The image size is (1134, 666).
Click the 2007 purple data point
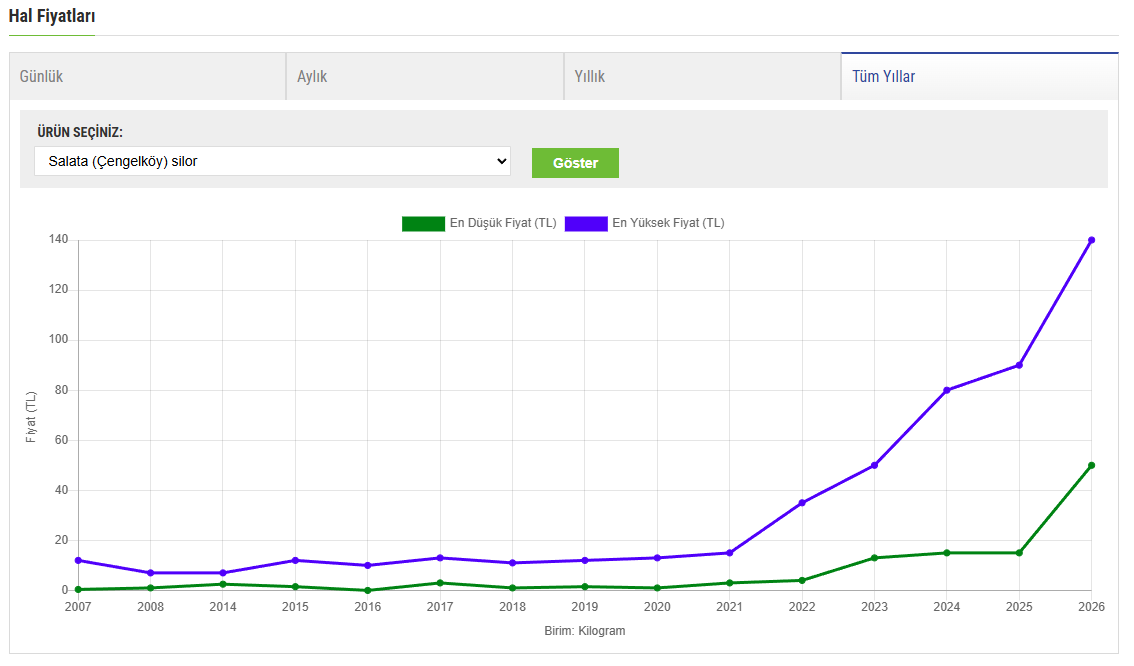tap(78, 560)
